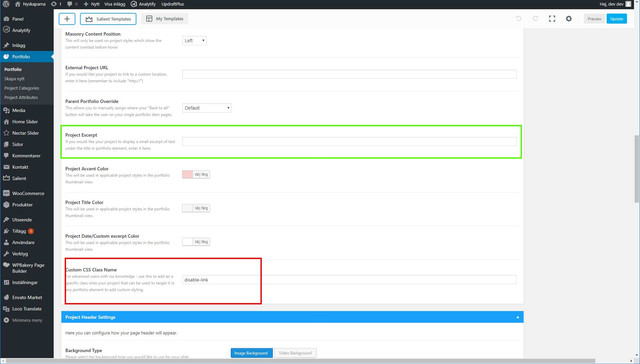Click the External Project URL field
Screen dimensions: 640x364
[x=349, y=74]
